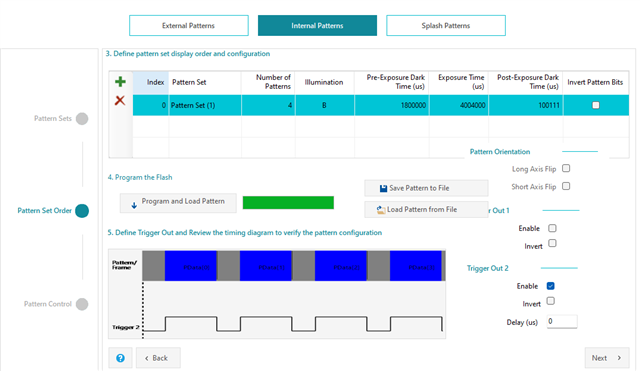Click the Illumination value B cell

(324, 105)
